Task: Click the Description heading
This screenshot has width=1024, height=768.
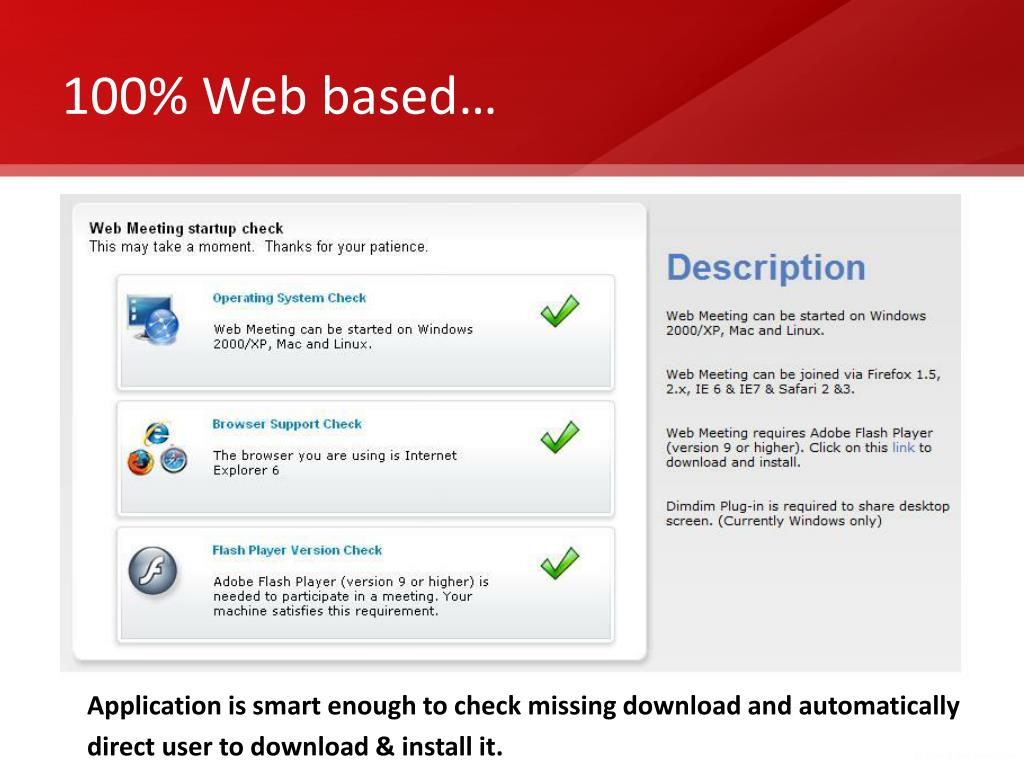Action: coord(766,268)
